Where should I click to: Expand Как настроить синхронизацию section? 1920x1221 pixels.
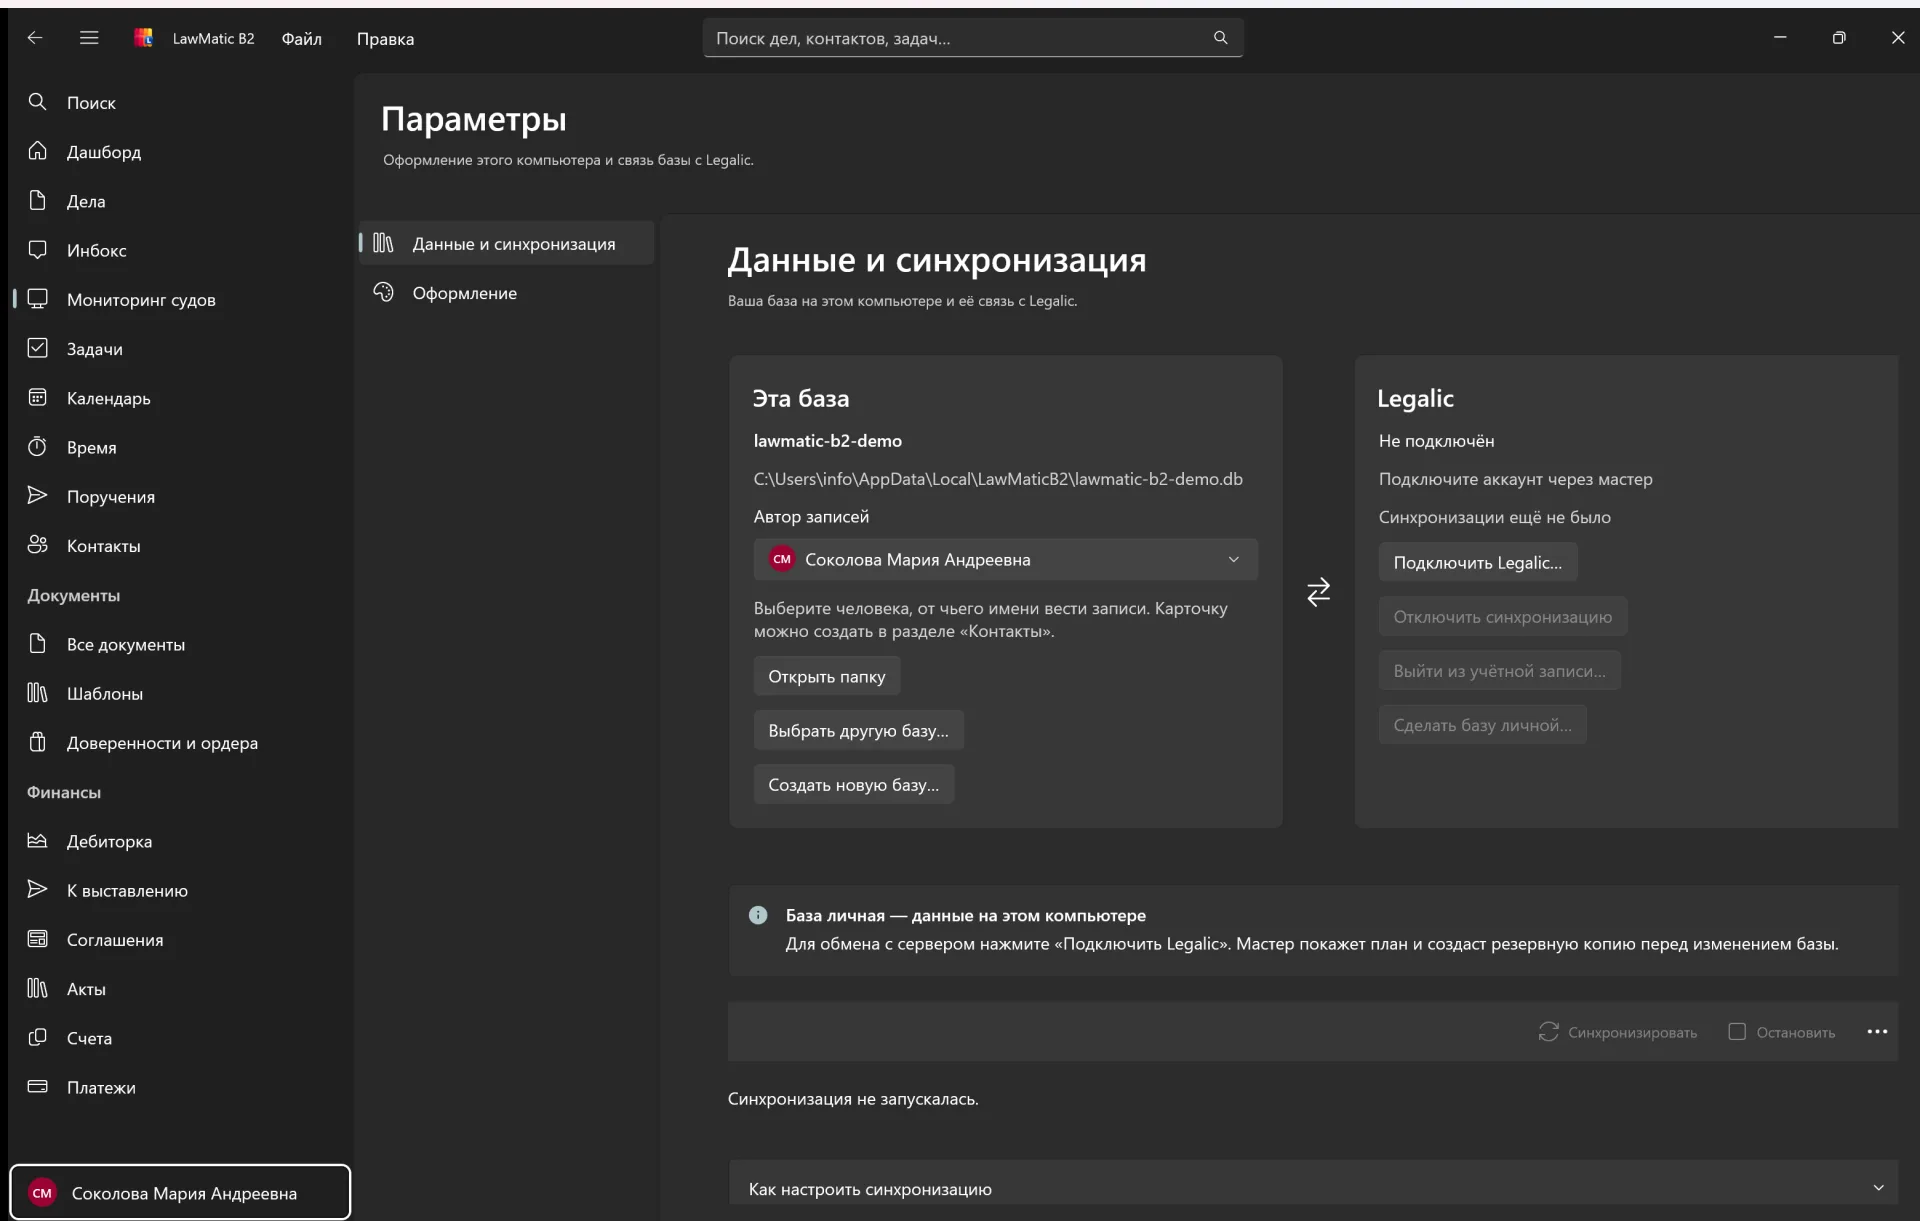point(1313,1188)
